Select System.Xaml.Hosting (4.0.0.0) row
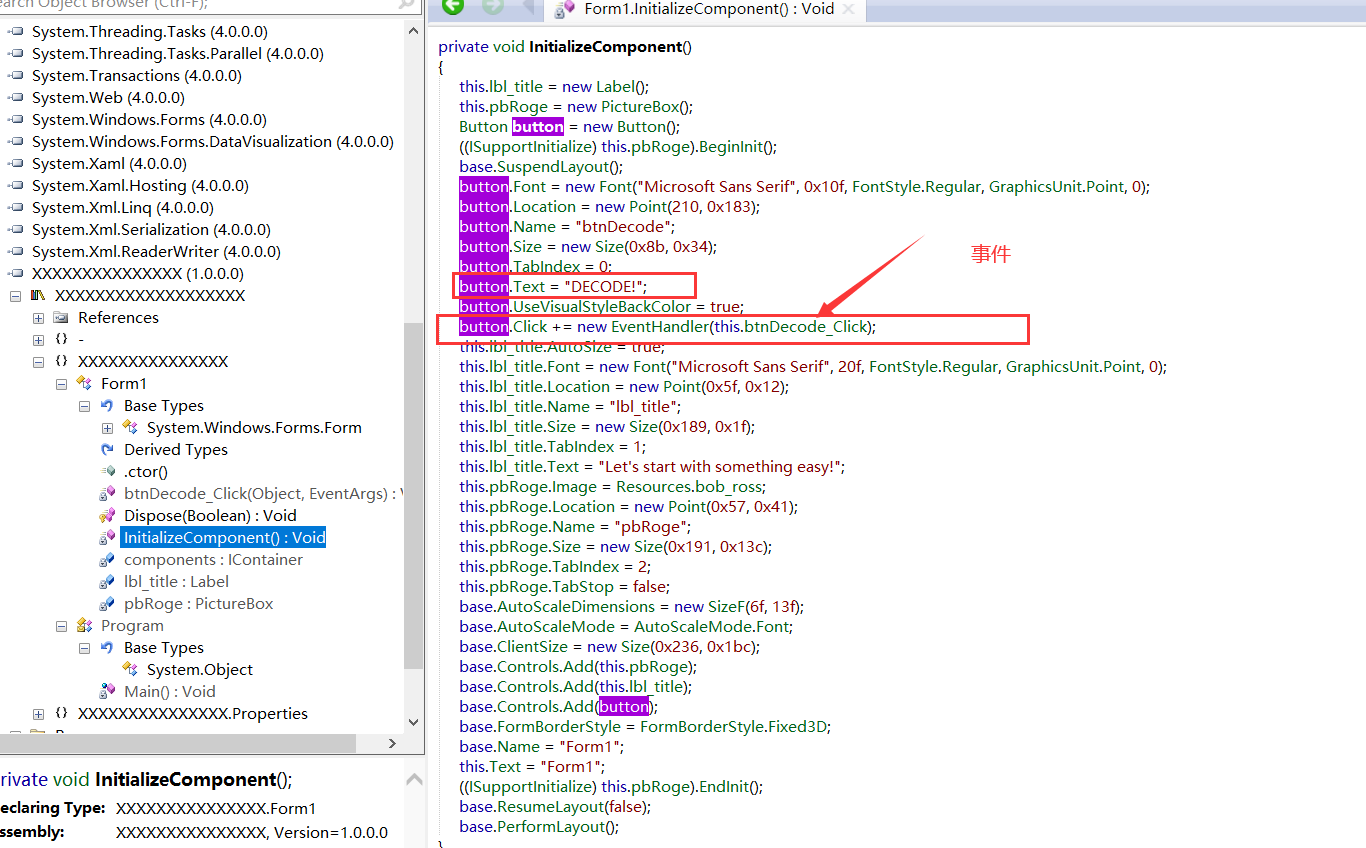 coord(140,185)
